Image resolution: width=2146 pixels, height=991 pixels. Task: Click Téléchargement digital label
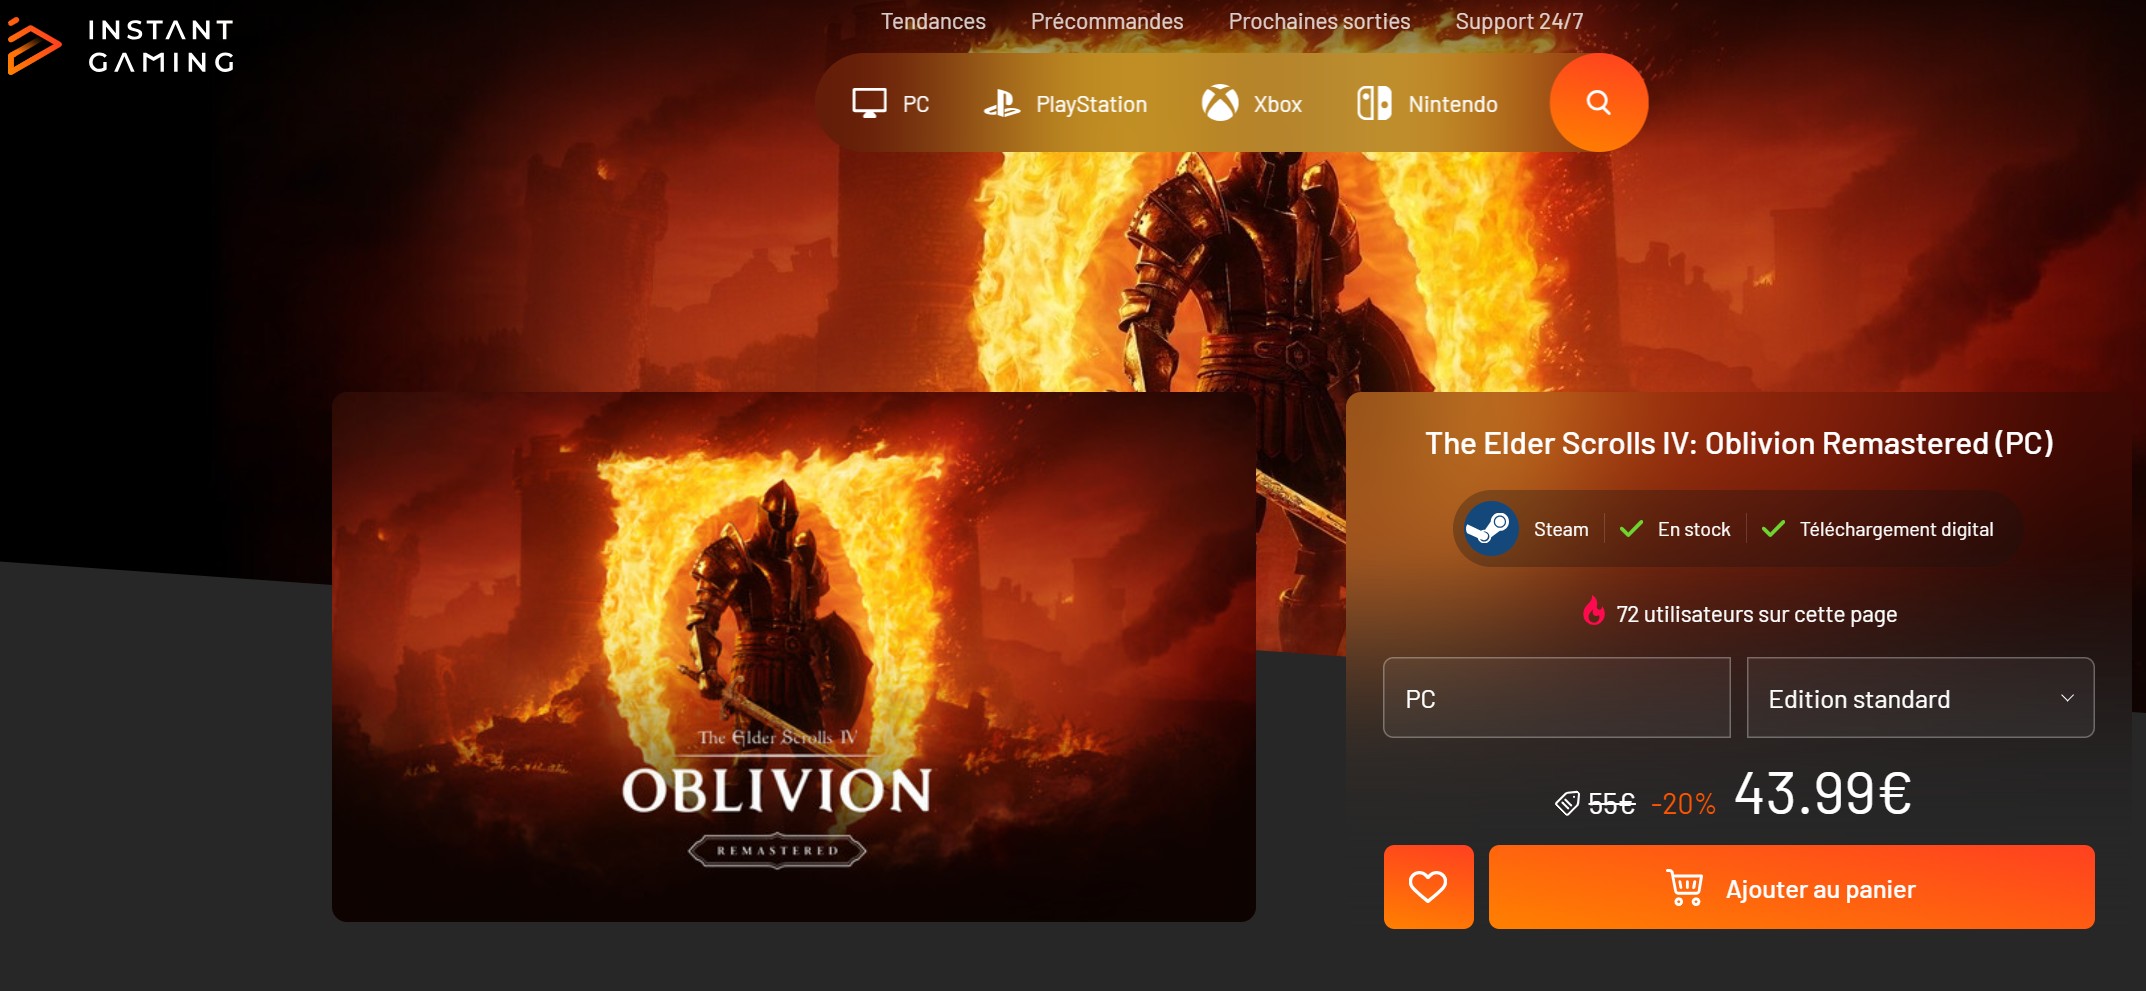click(x=1896, y=529)
